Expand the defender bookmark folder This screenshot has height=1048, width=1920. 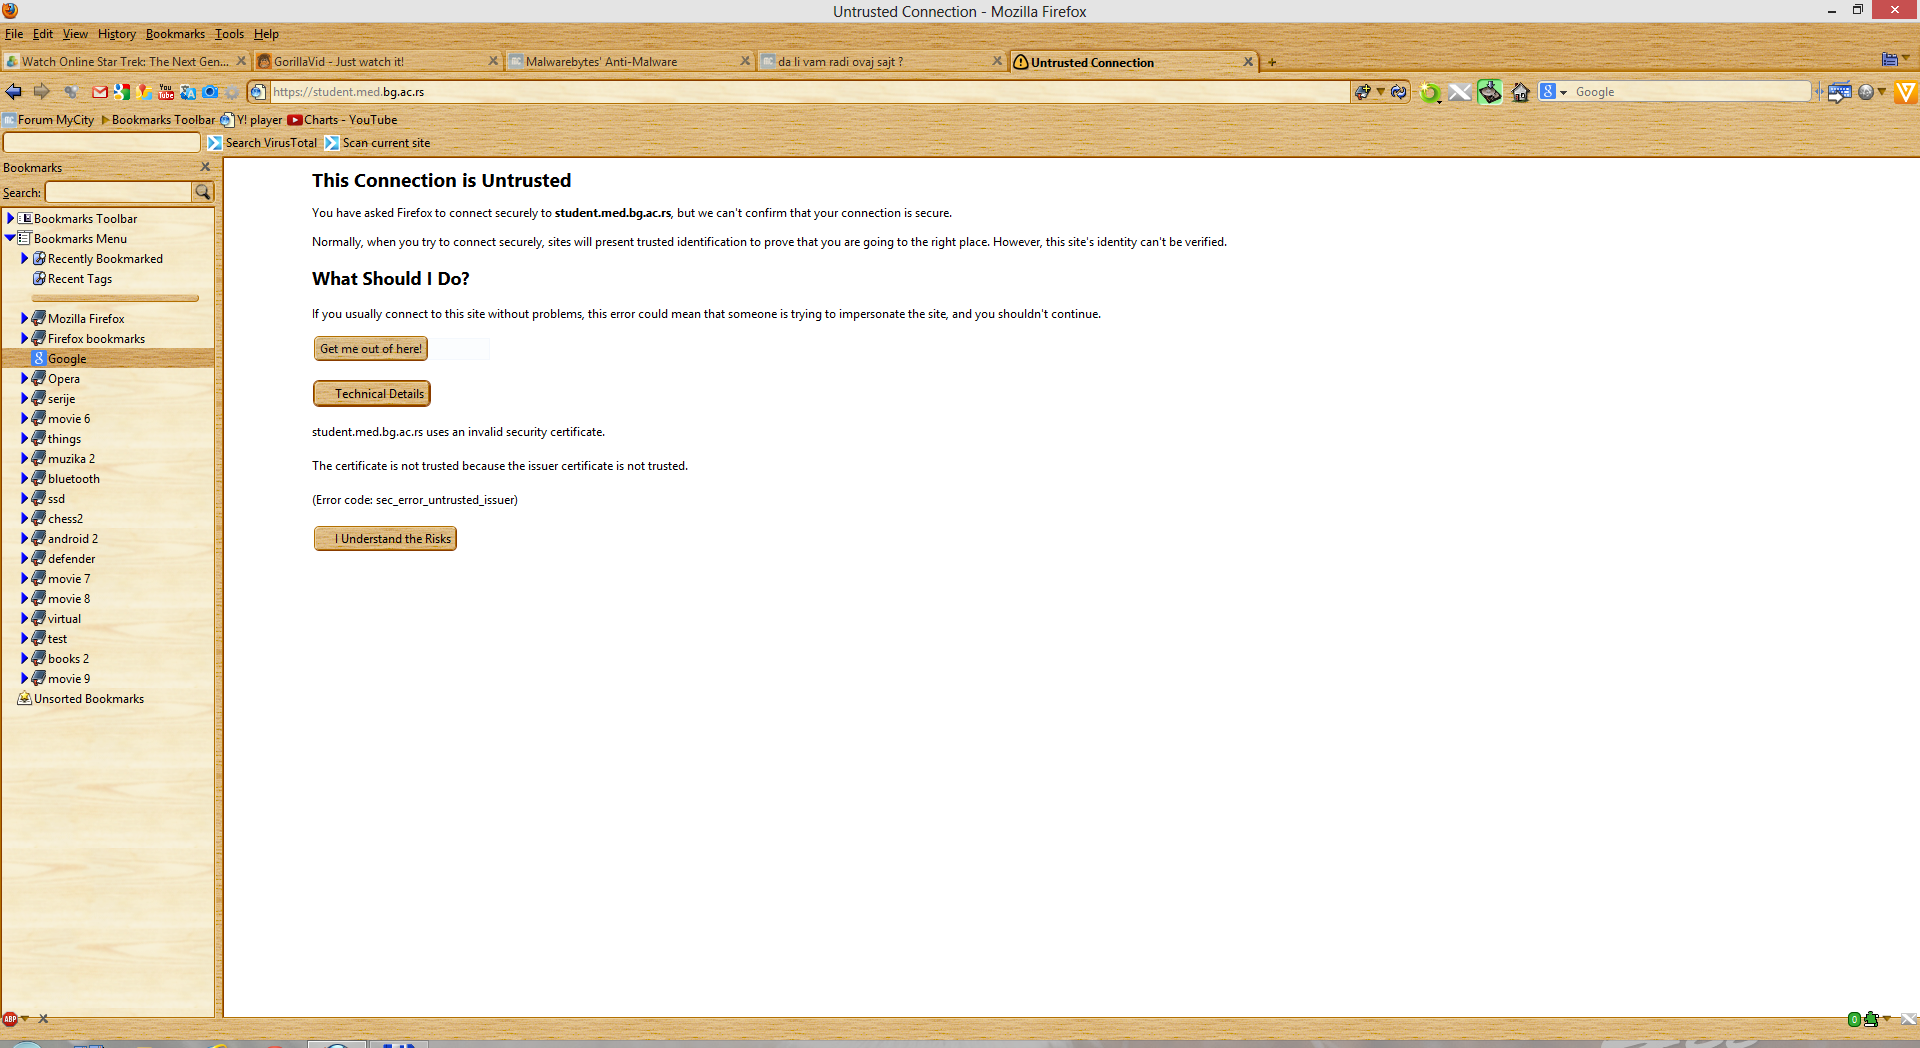[24, 558]
